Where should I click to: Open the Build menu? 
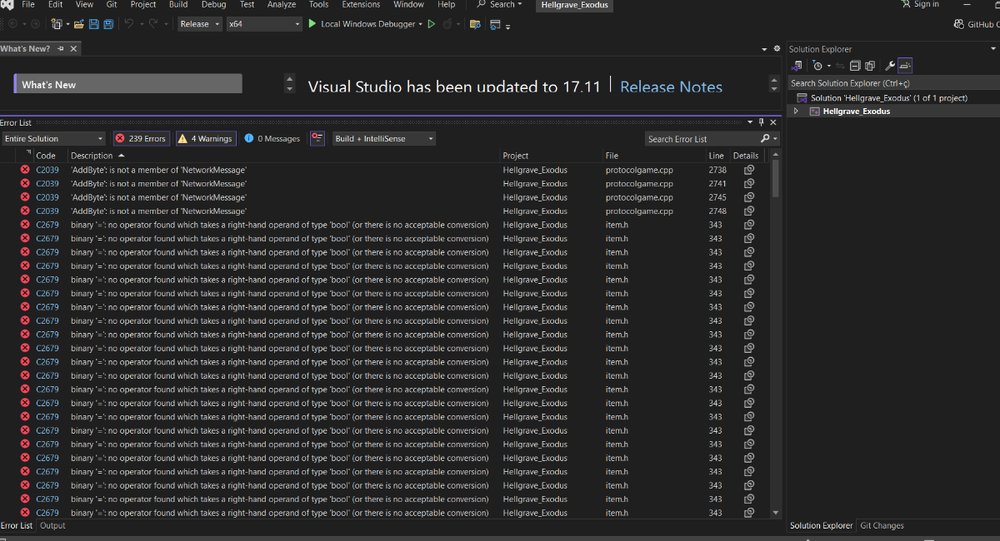(x=178, y=5)
